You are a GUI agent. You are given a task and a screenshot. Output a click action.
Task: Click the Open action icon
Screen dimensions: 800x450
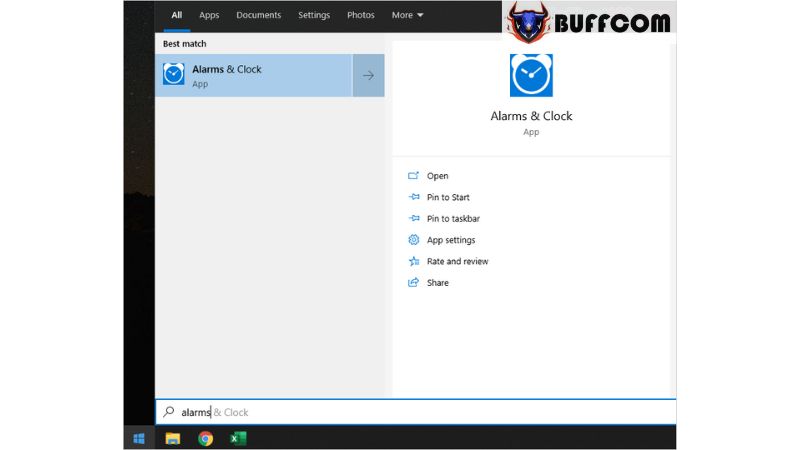tap(413, 176)
